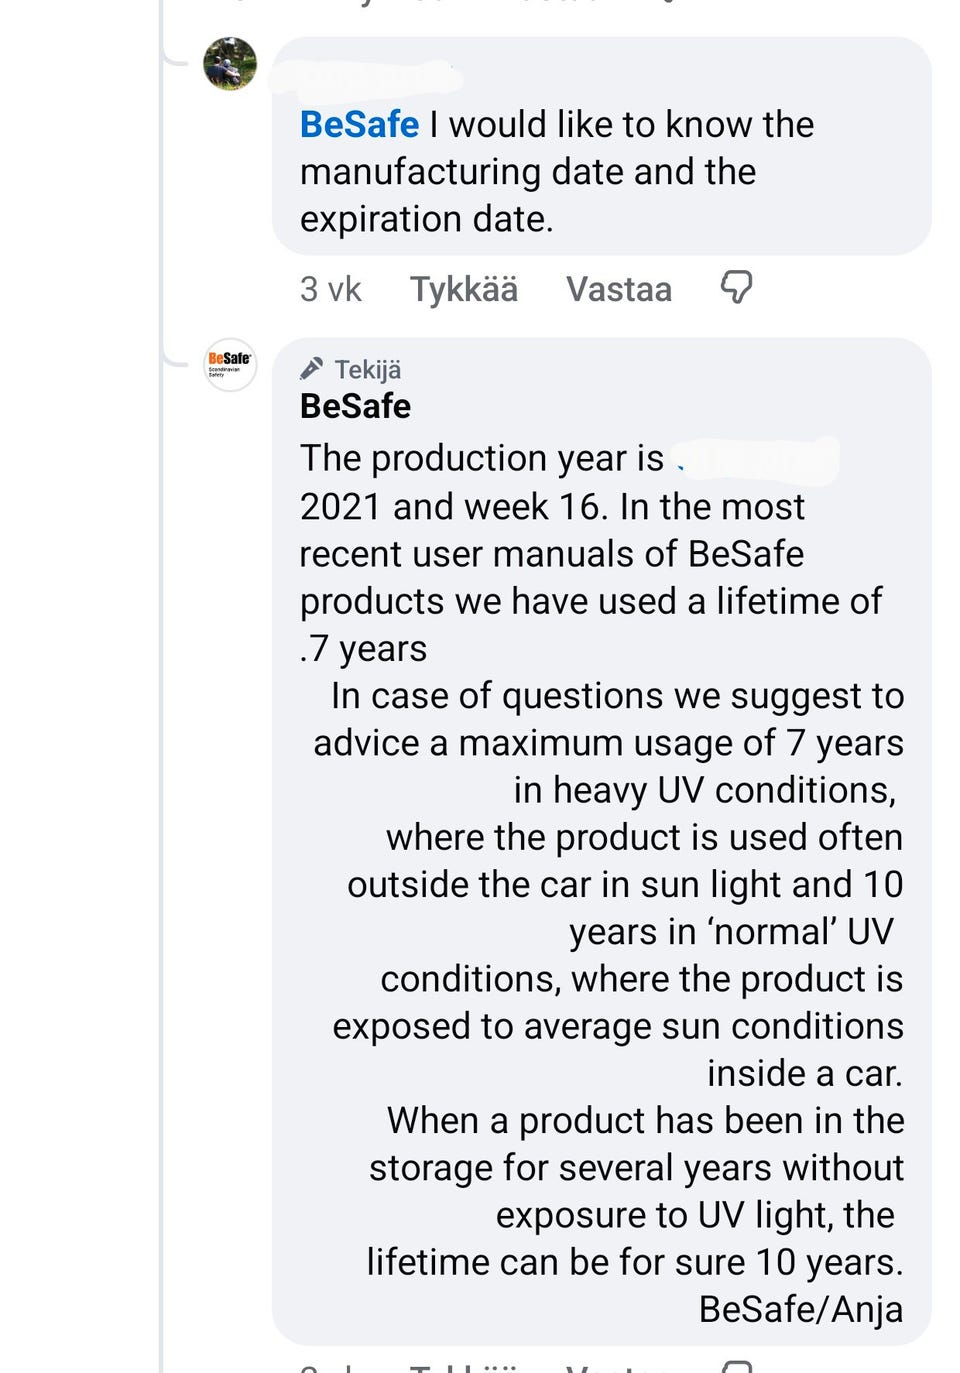Open the commenter's round profile picture
The width and height of the screenshot is (960, 1373).
230,64
